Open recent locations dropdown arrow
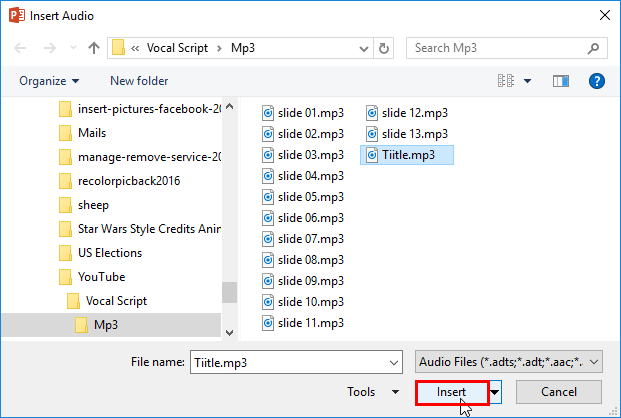This screenshot has height=418, width=621. click(x=73, y=48)
